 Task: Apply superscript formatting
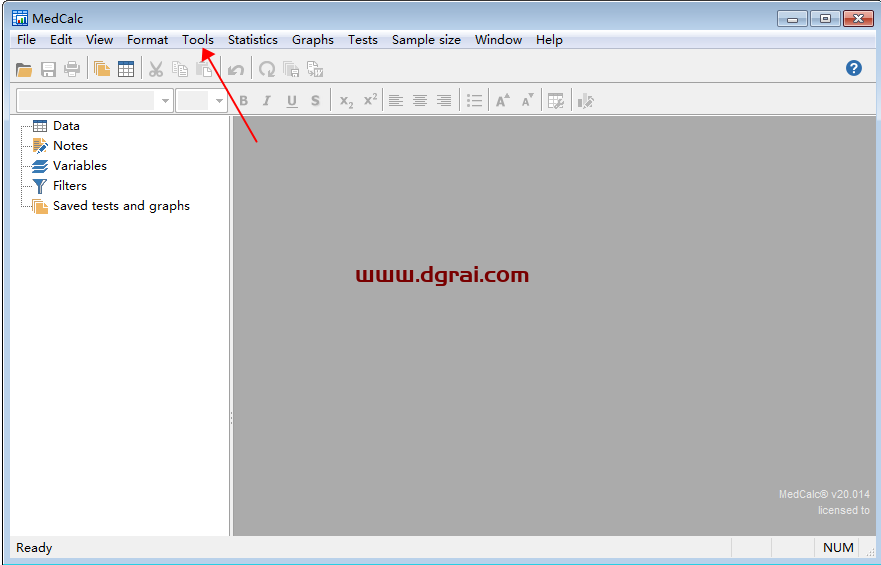point(370,100)
